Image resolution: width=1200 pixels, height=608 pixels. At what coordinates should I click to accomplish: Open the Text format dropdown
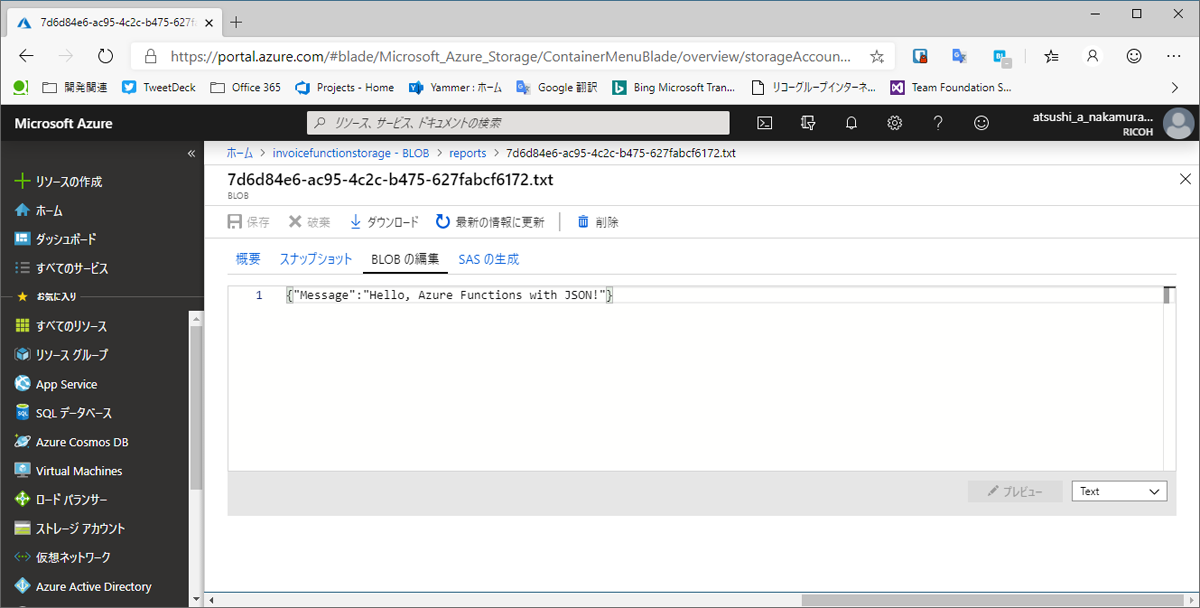tap(1119, 491)
